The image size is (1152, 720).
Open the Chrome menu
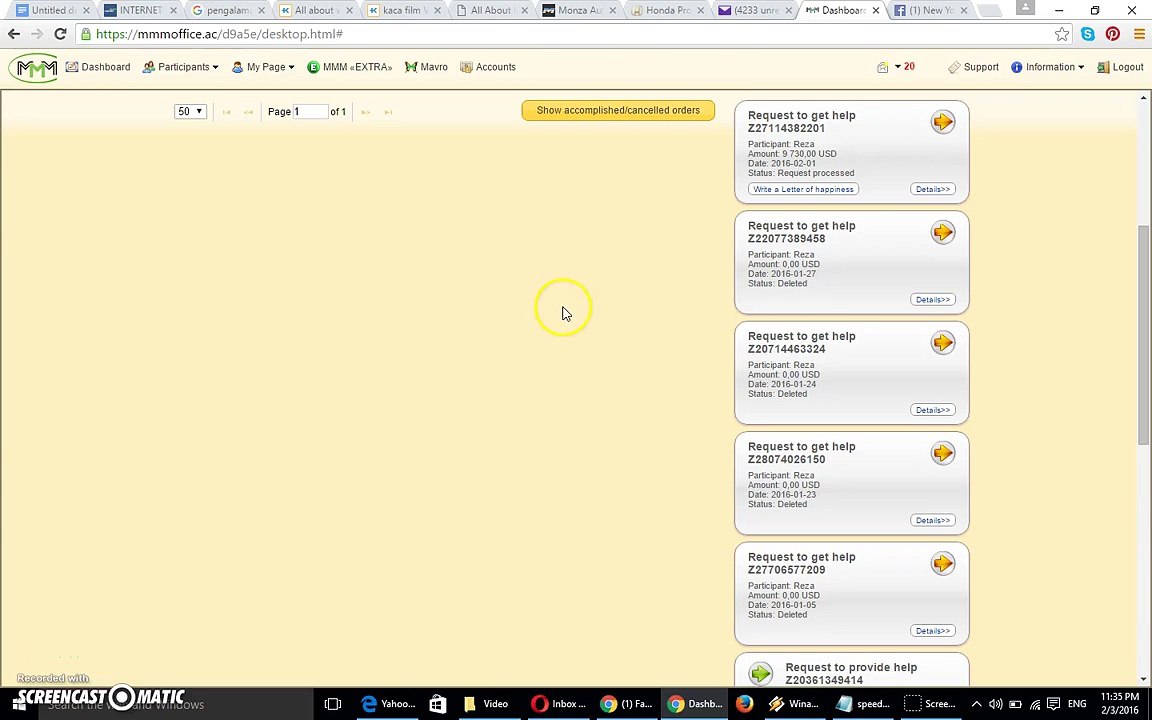pos(1138,34)
